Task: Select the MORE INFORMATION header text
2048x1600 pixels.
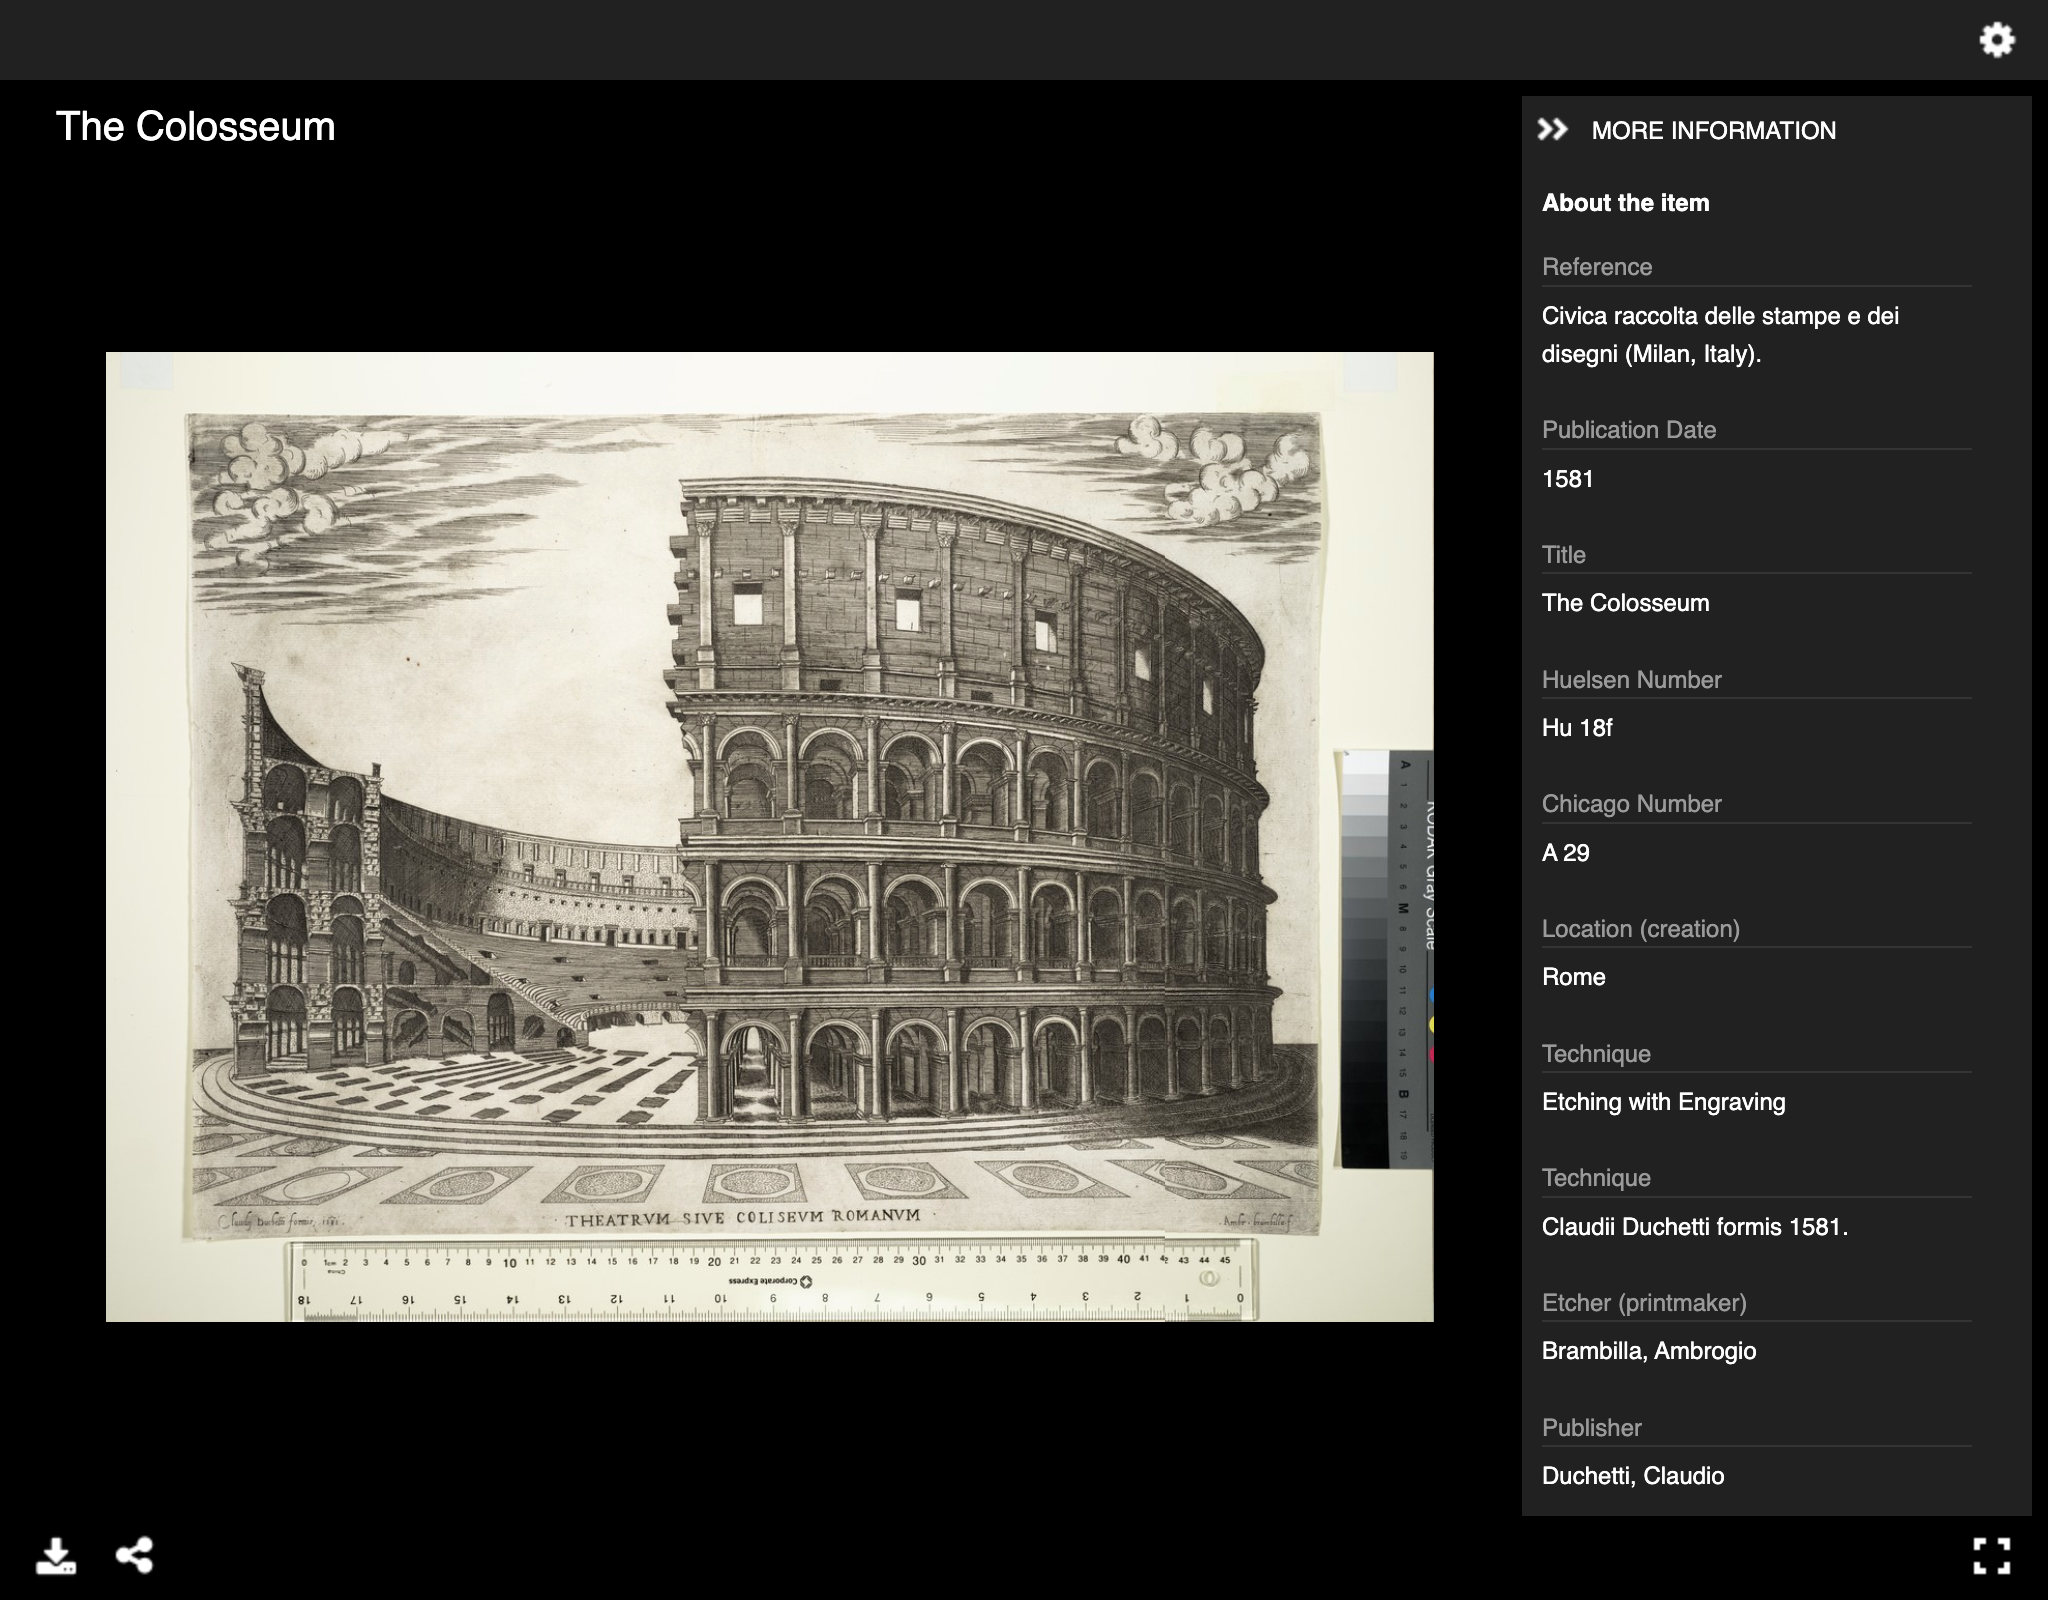Action: tap(1713, 131)
